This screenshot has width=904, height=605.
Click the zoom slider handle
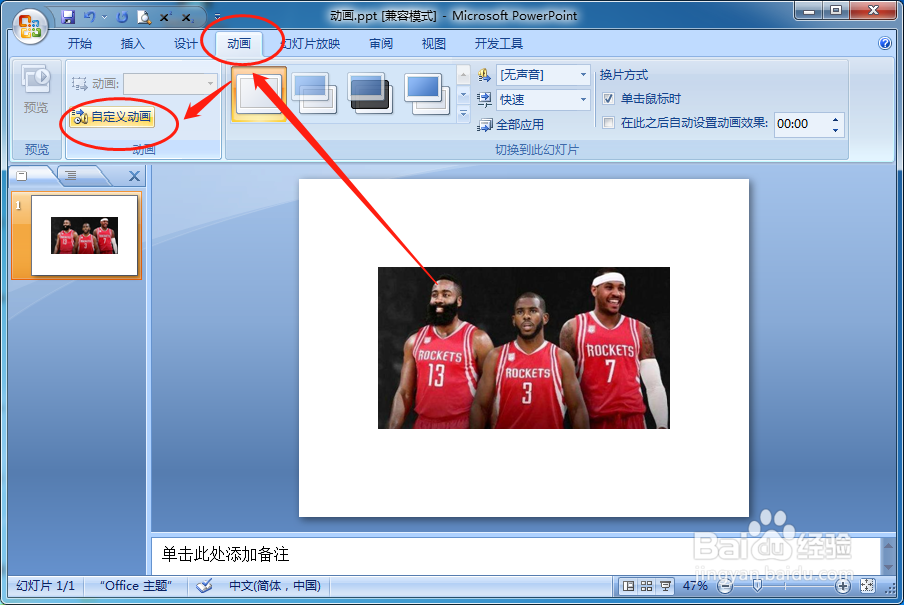[x=758, y=586]
